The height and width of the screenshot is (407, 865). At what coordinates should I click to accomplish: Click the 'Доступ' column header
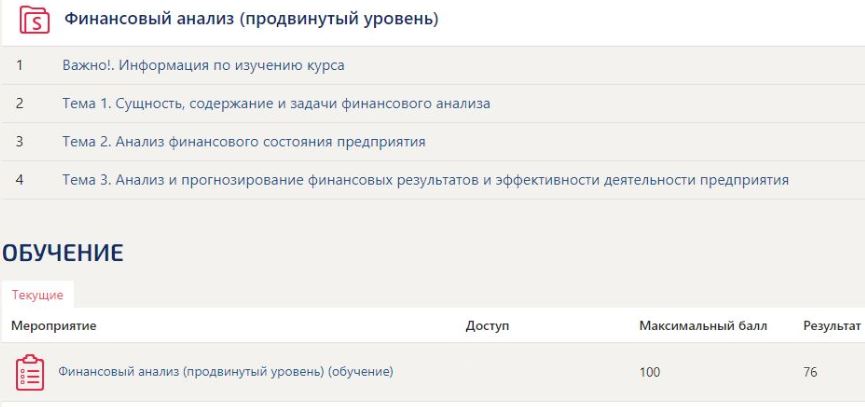487,326
